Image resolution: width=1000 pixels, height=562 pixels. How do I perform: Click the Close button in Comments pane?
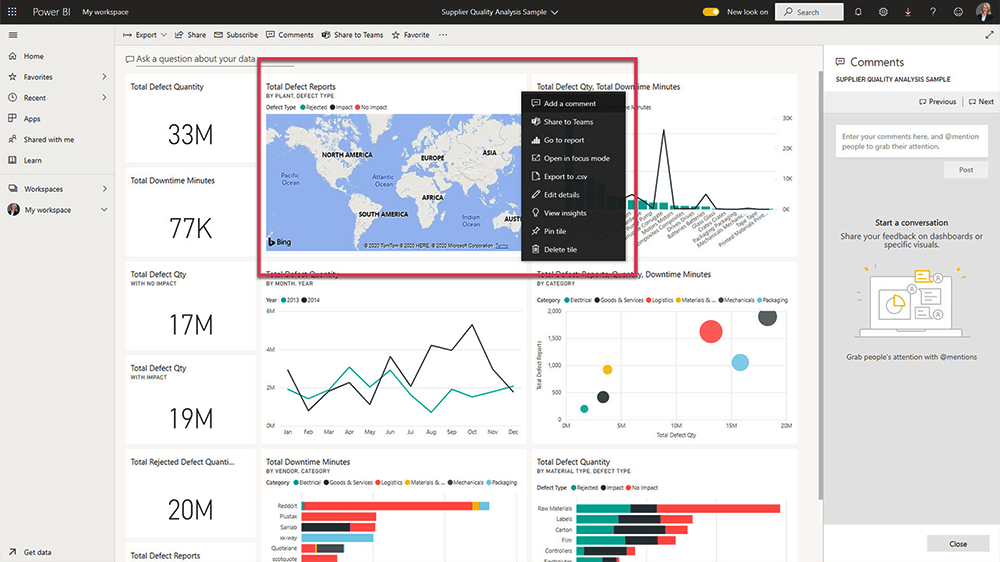958,544
